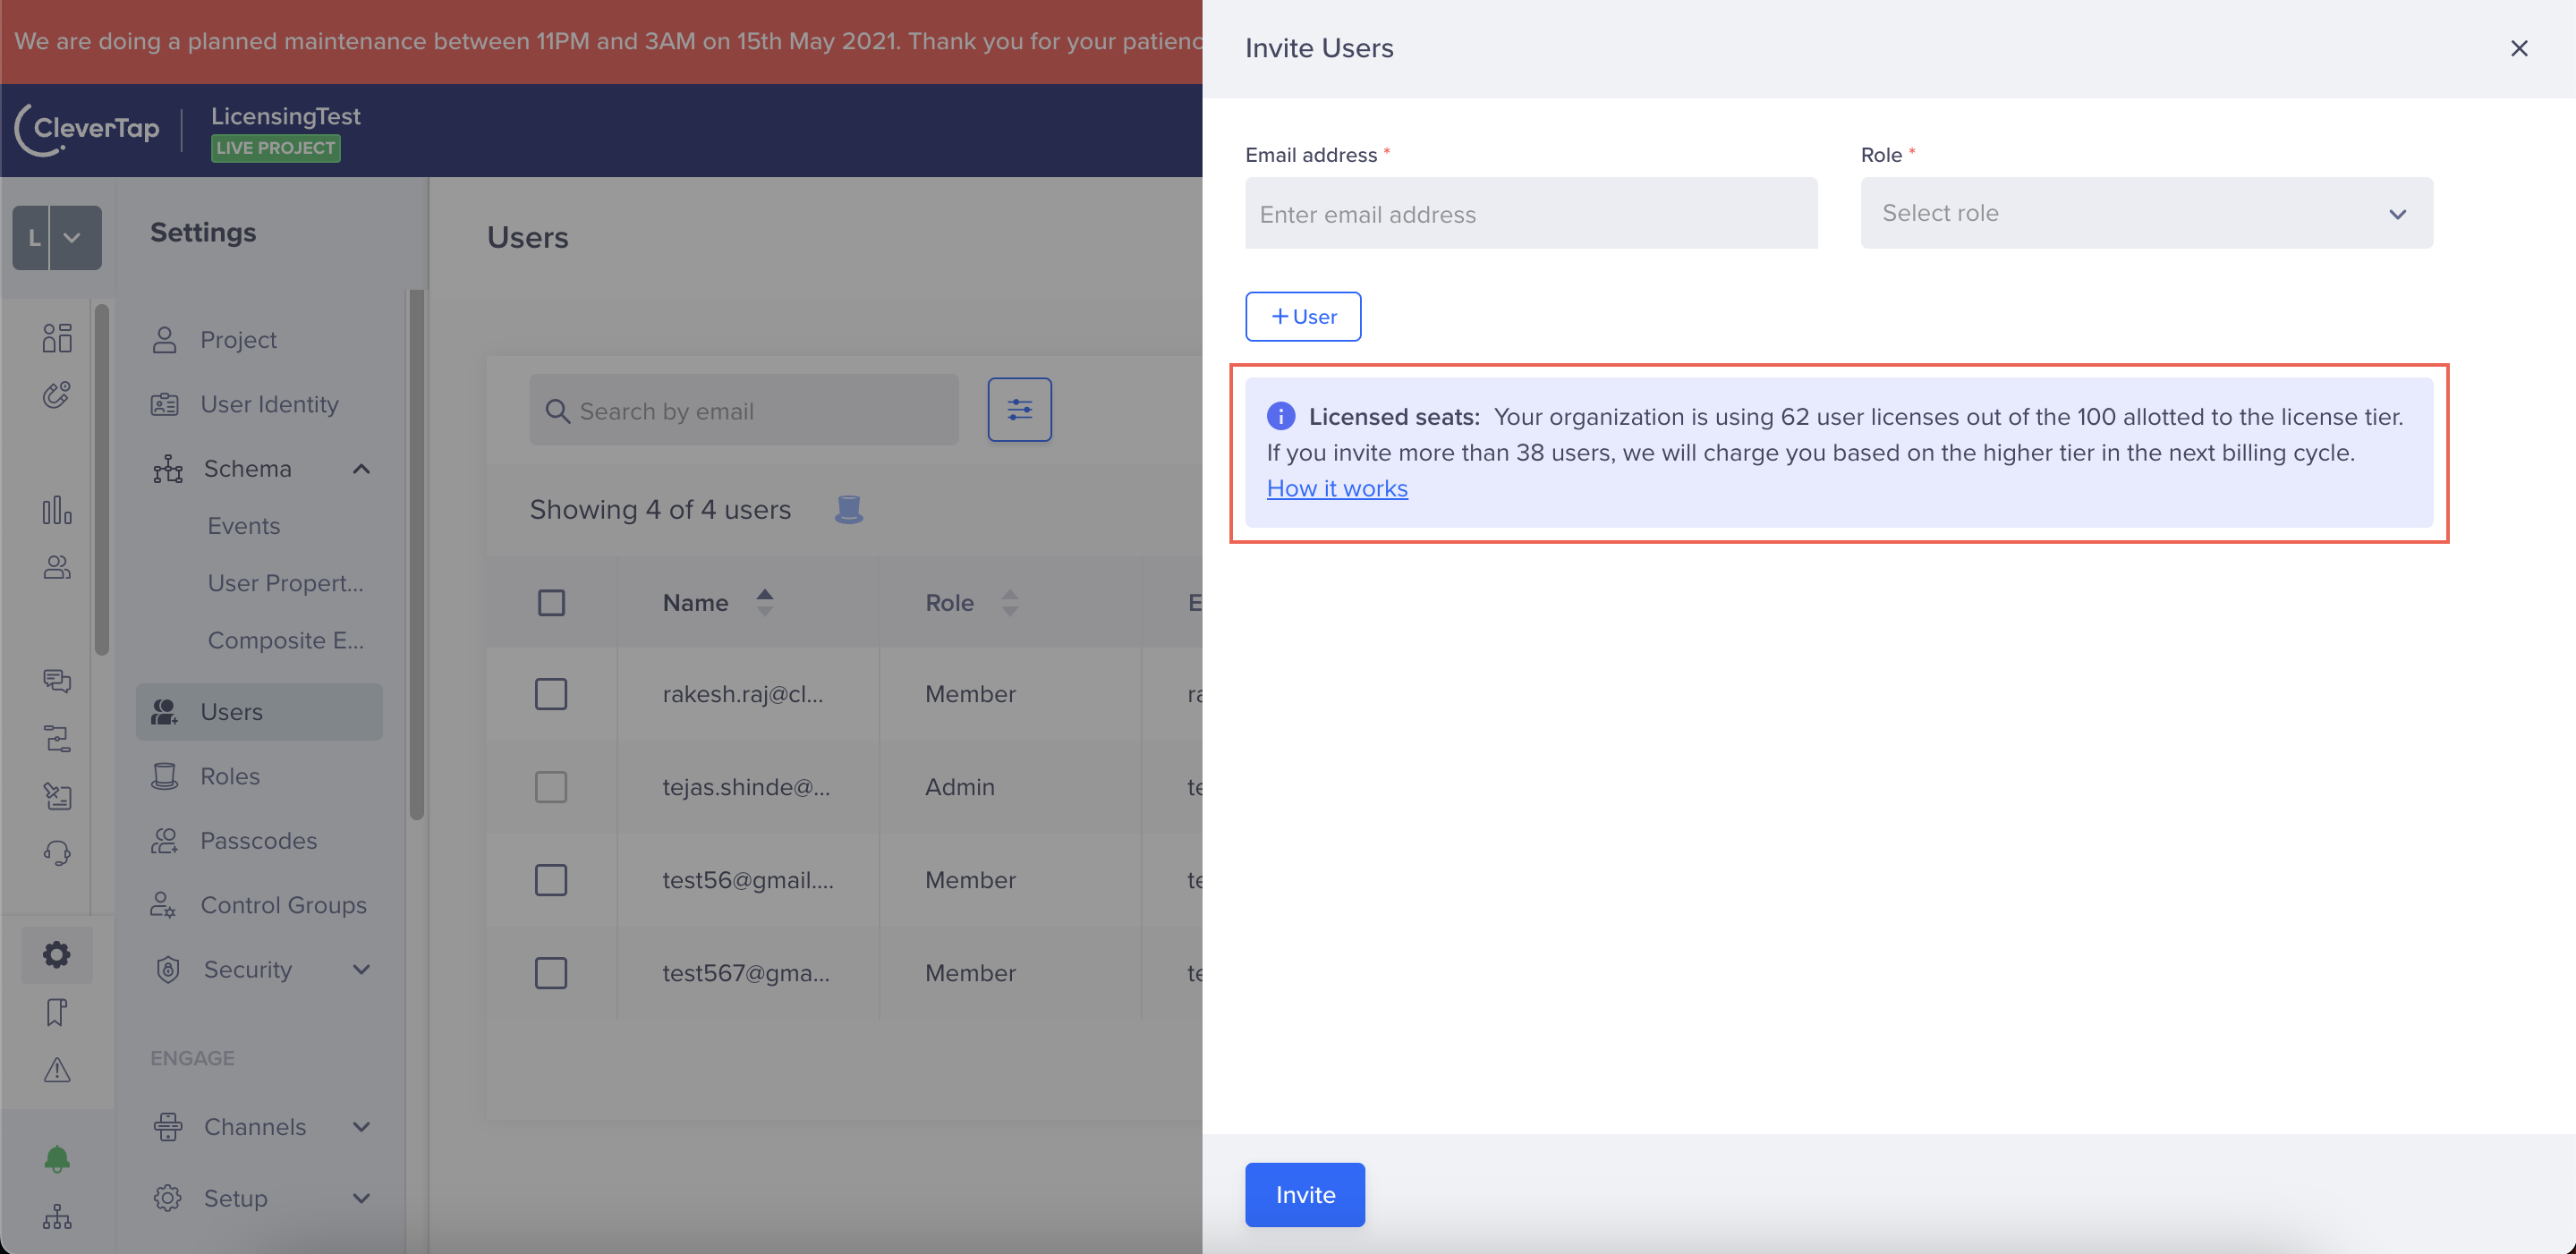This screenshot has width=2576, height=1254.
Task: Expand the Security section chevron
Action: tap(362, 969)
